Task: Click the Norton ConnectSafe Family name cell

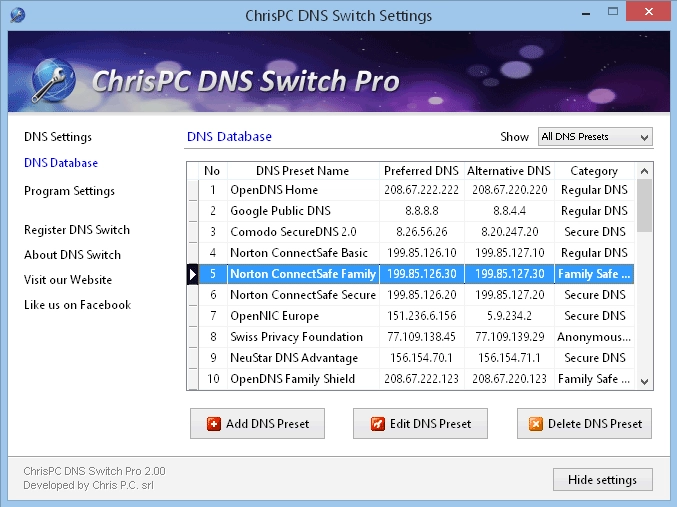Action: 303,274
